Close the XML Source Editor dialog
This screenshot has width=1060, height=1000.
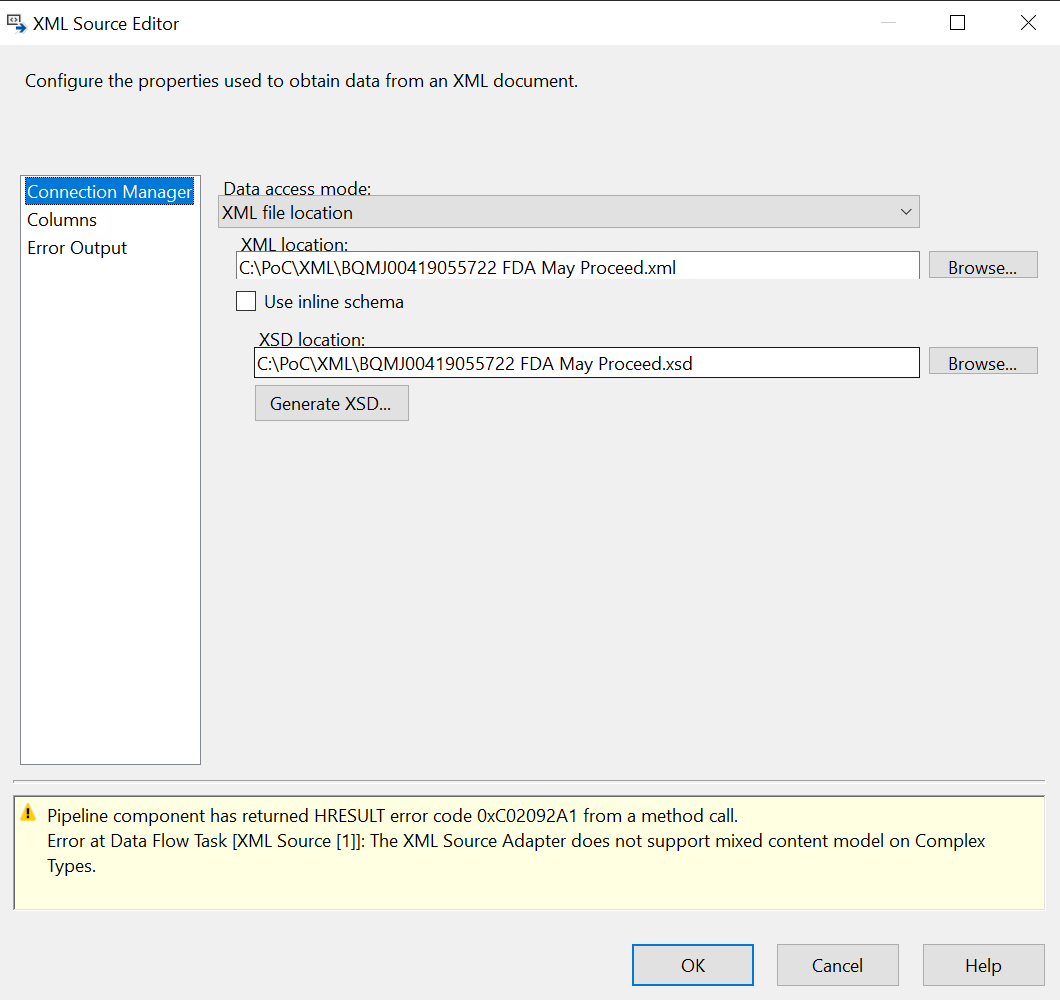pyautogui.click(x=1027, y=23)
